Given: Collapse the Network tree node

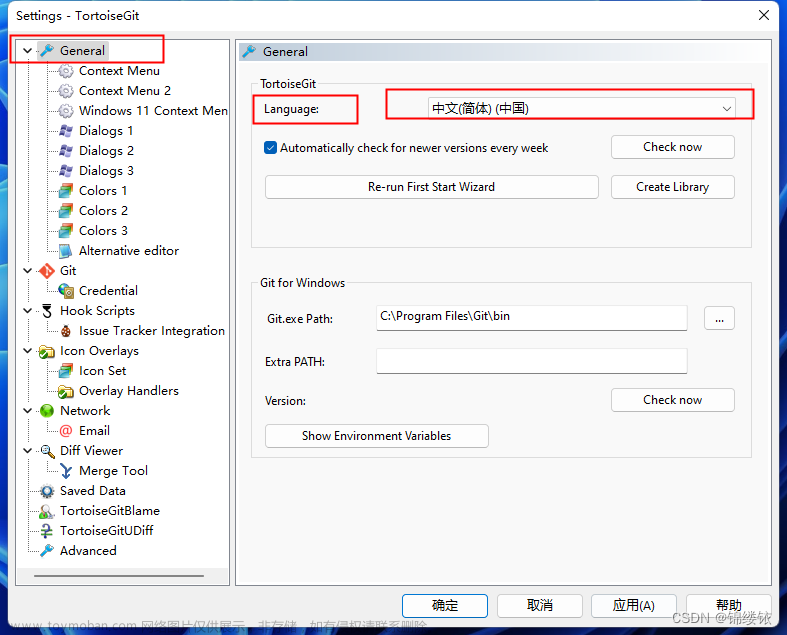Looking at the screenshot, I should [28, 411].
